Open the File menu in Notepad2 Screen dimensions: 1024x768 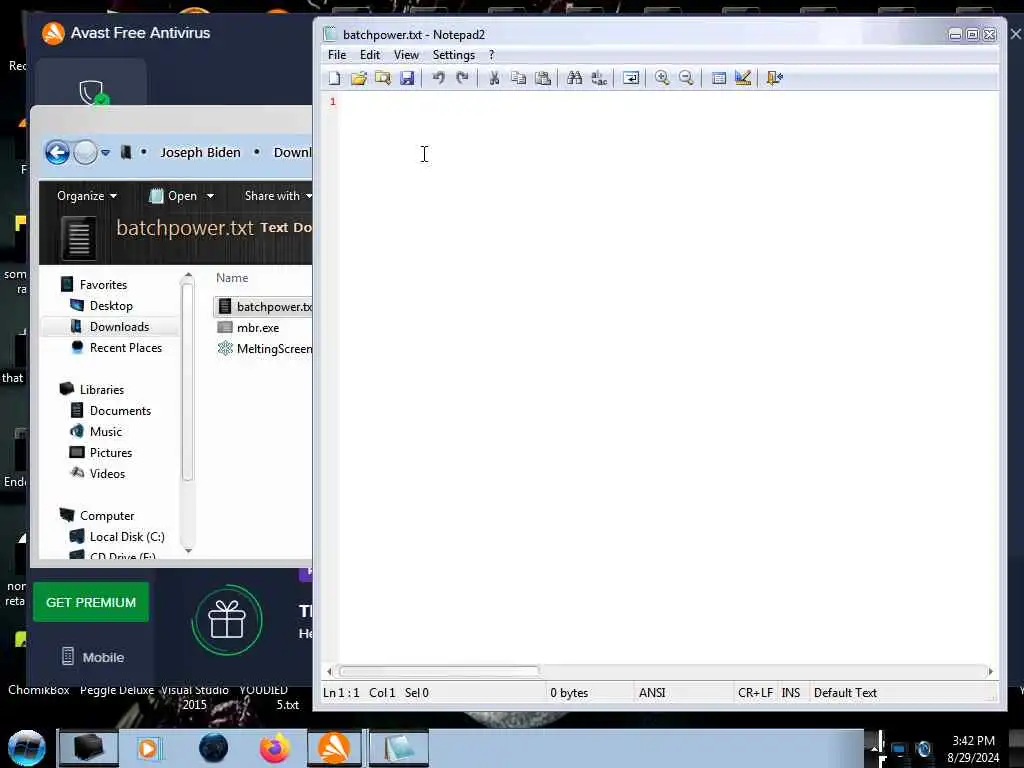pos(337,55)
